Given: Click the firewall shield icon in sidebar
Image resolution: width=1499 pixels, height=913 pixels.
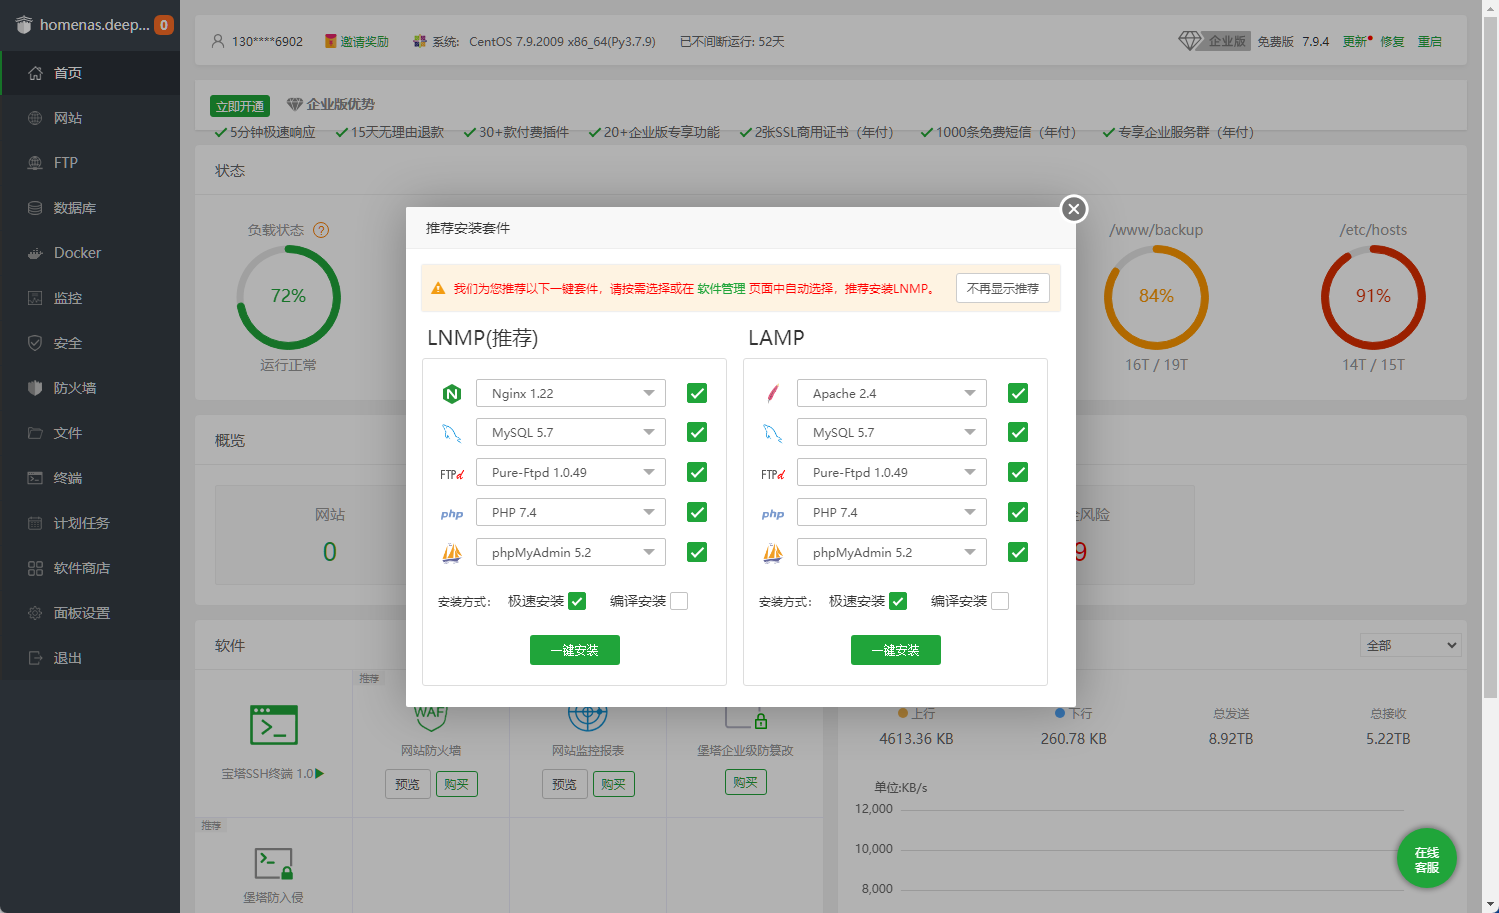Looking at the screenshot, I should point(35,388).
